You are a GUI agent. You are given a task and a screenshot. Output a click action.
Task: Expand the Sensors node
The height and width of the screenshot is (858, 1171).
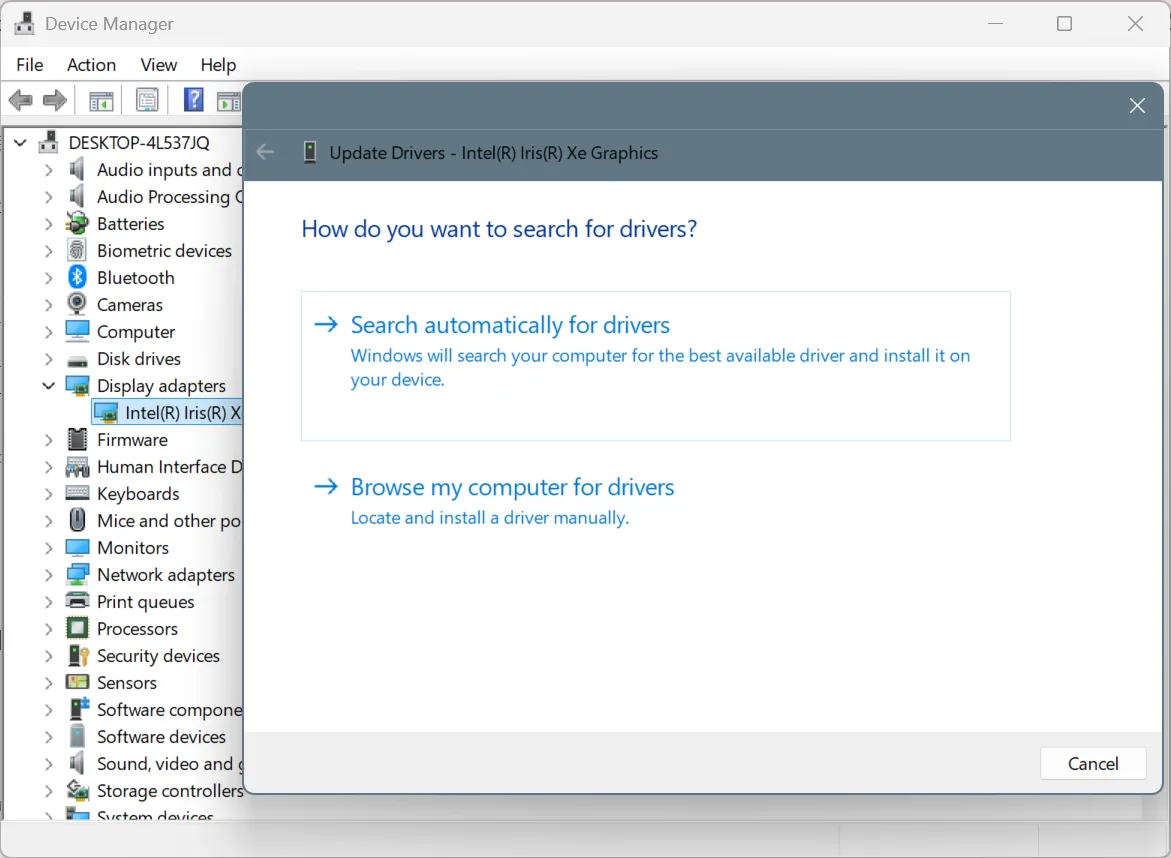click(49, 683)
